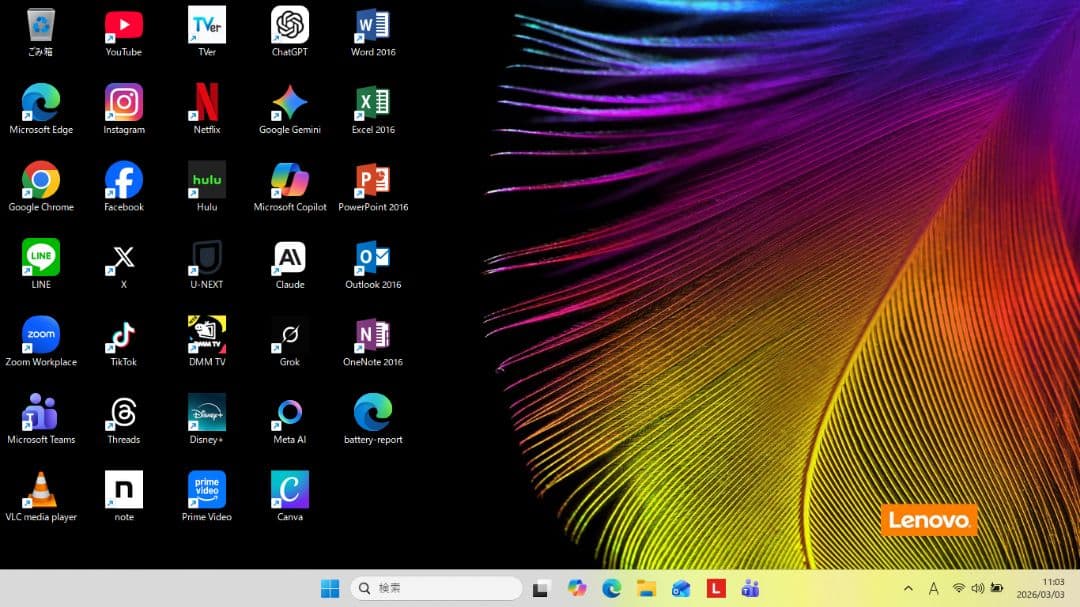Viewport: 1080px width, 607px height.
Task: Click the taskbar search box
Action: click(x=436, y=588)
